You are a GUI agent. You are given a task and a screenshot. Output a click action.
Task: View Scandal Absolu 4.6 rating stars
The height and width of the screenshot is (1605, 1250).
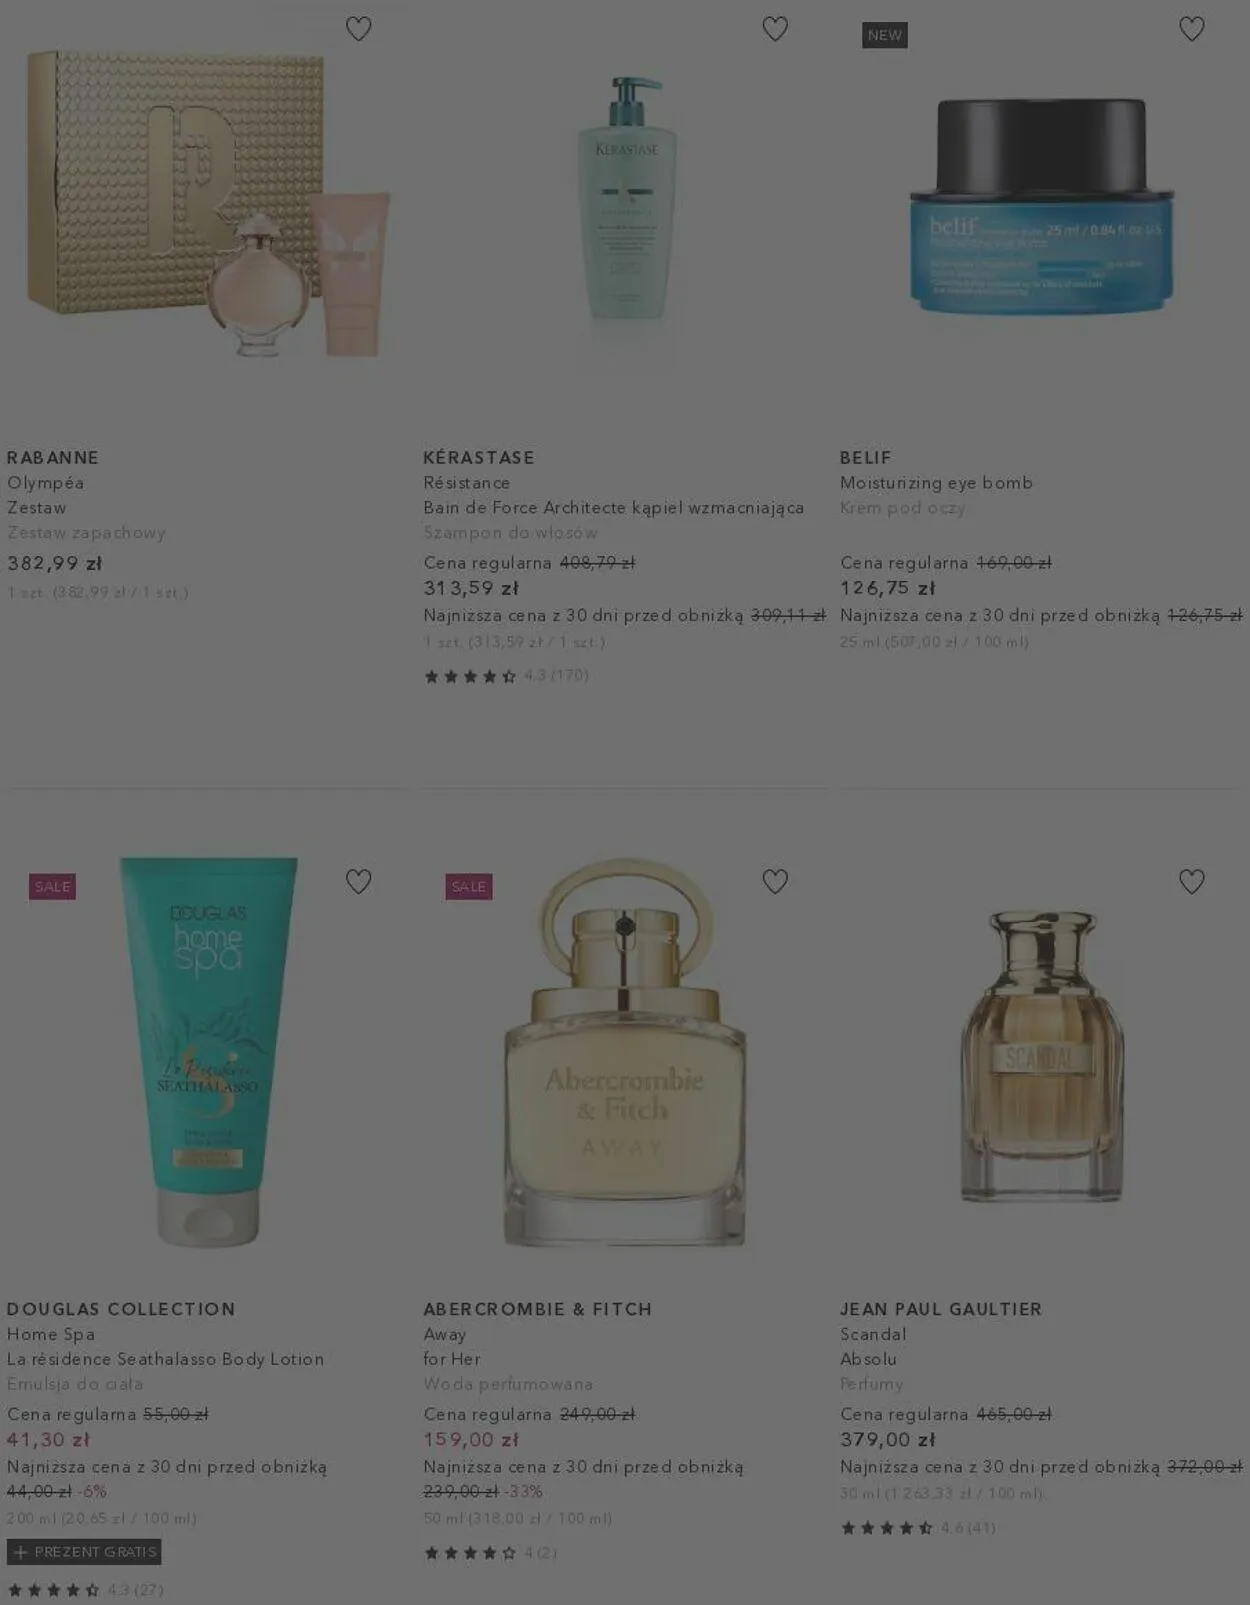918,1528
